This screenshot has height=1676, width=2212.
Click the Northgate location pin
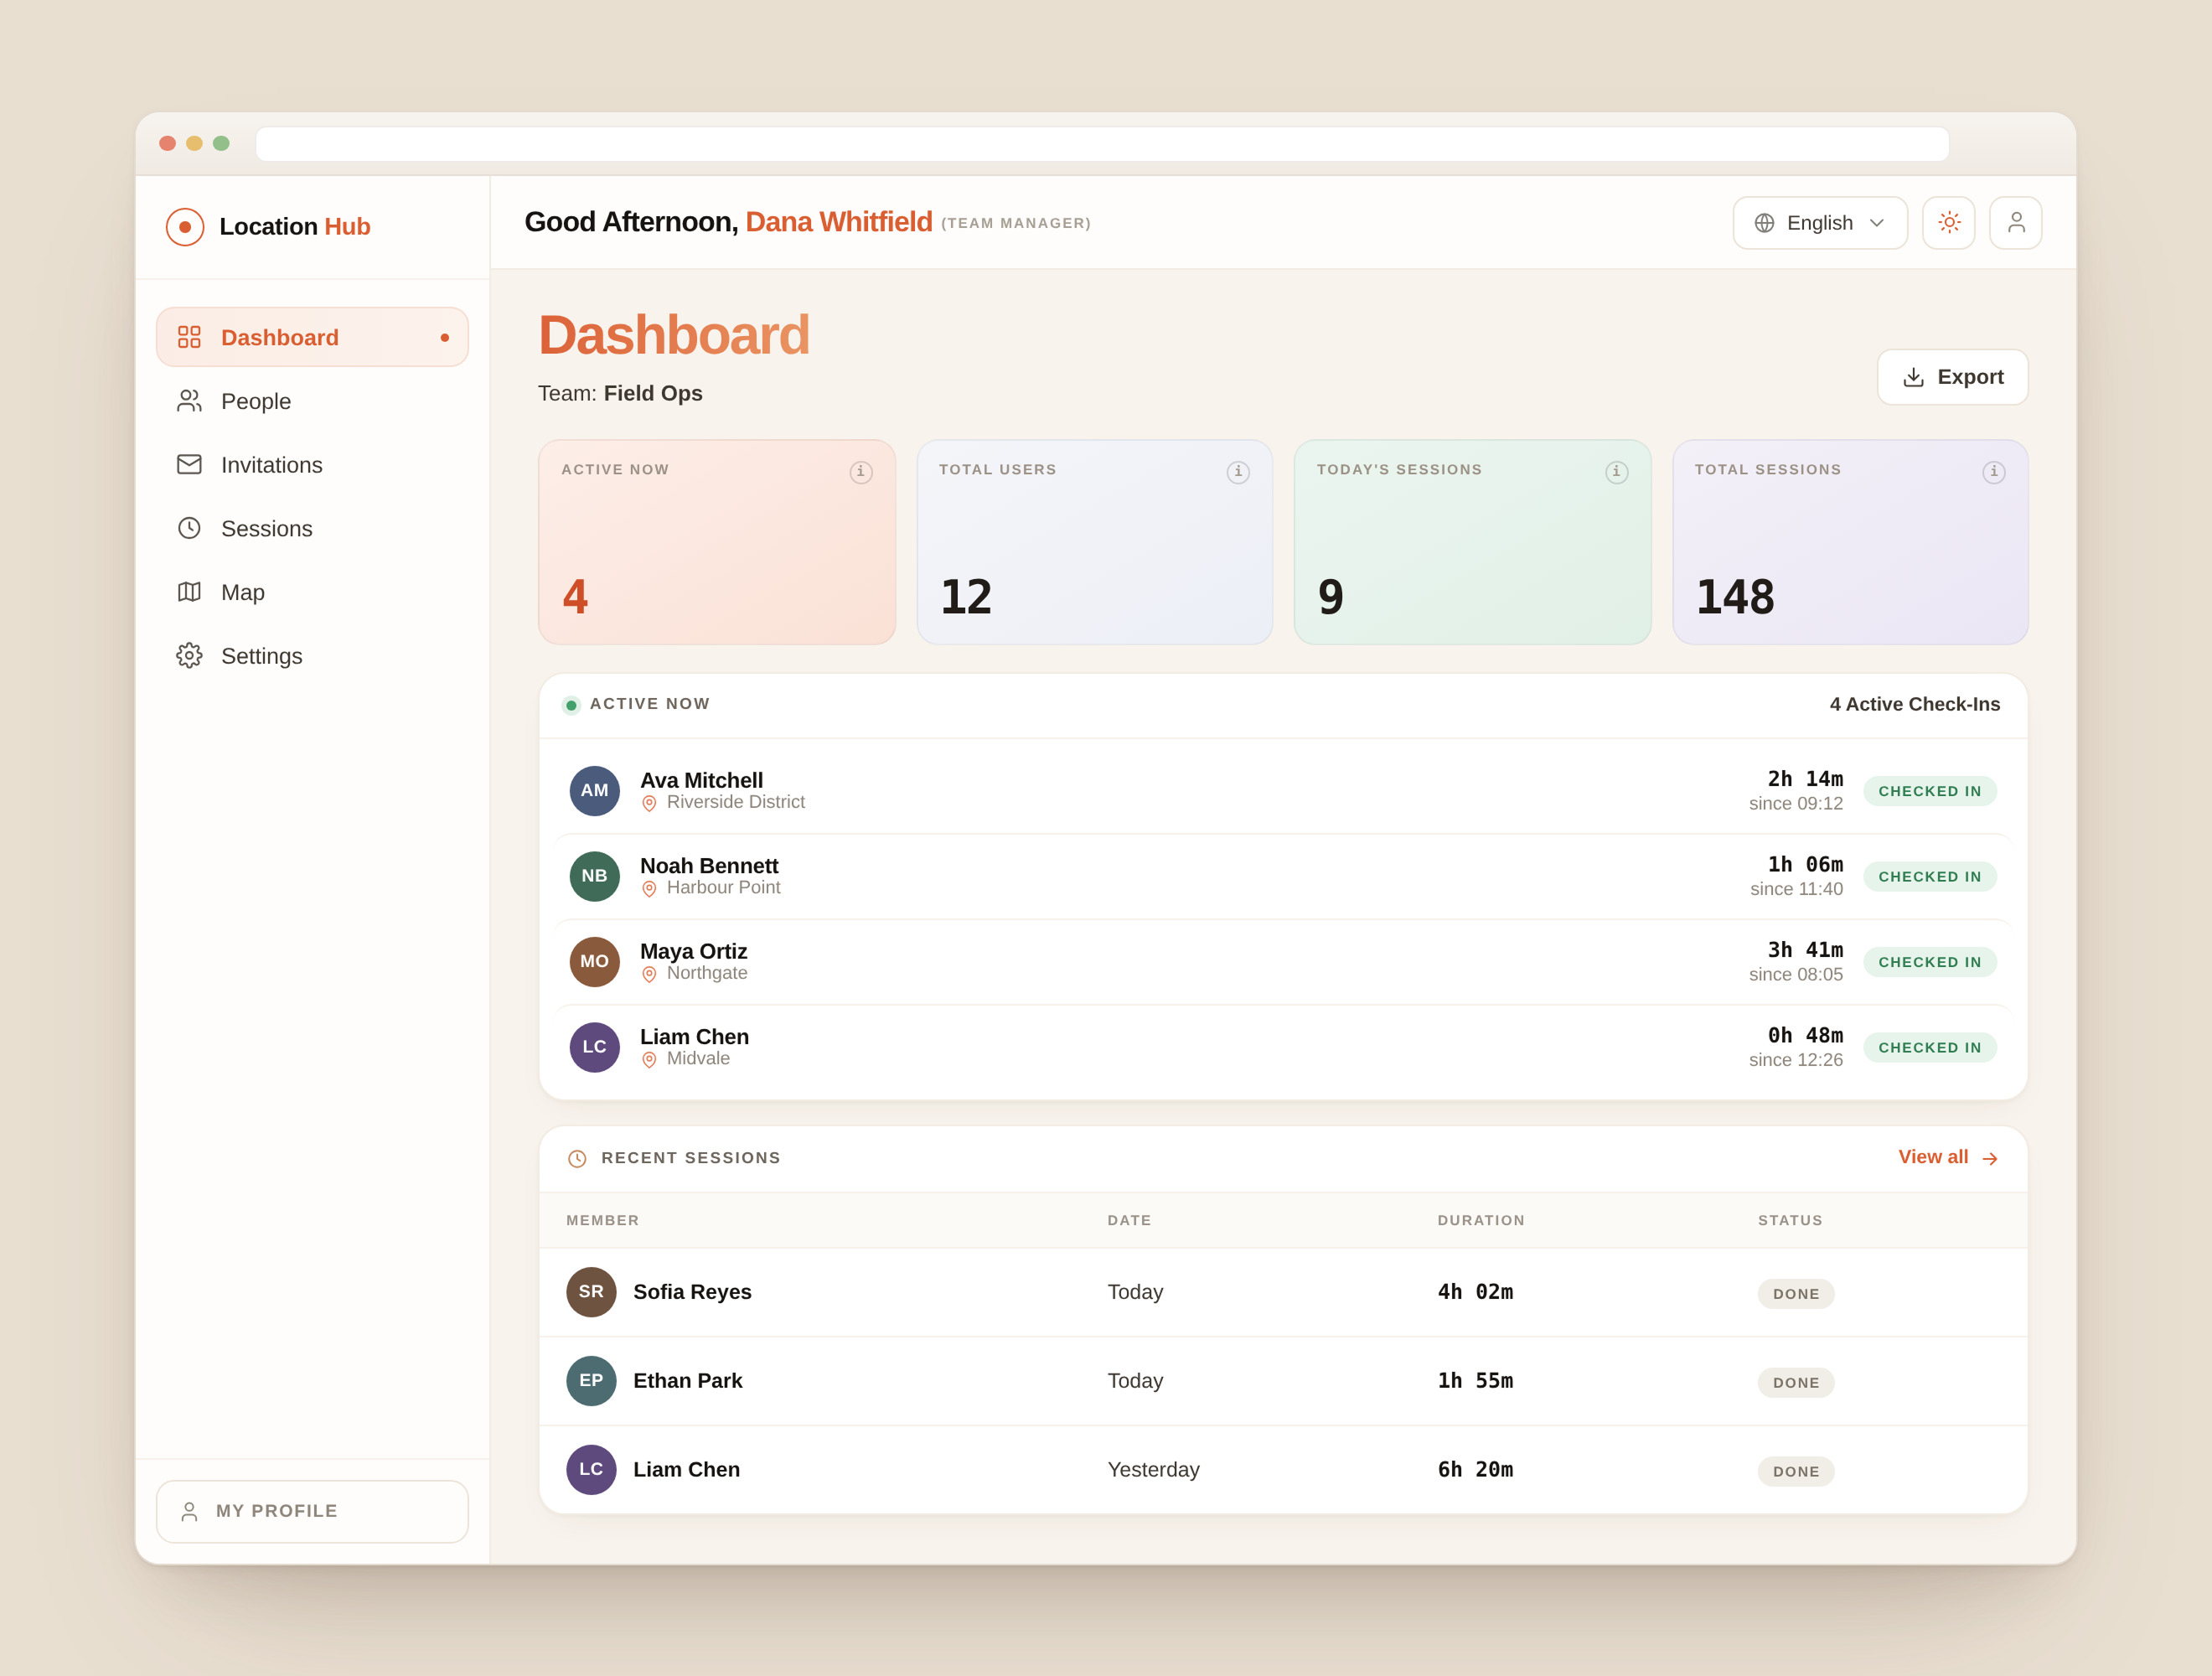tap(649, 974)
